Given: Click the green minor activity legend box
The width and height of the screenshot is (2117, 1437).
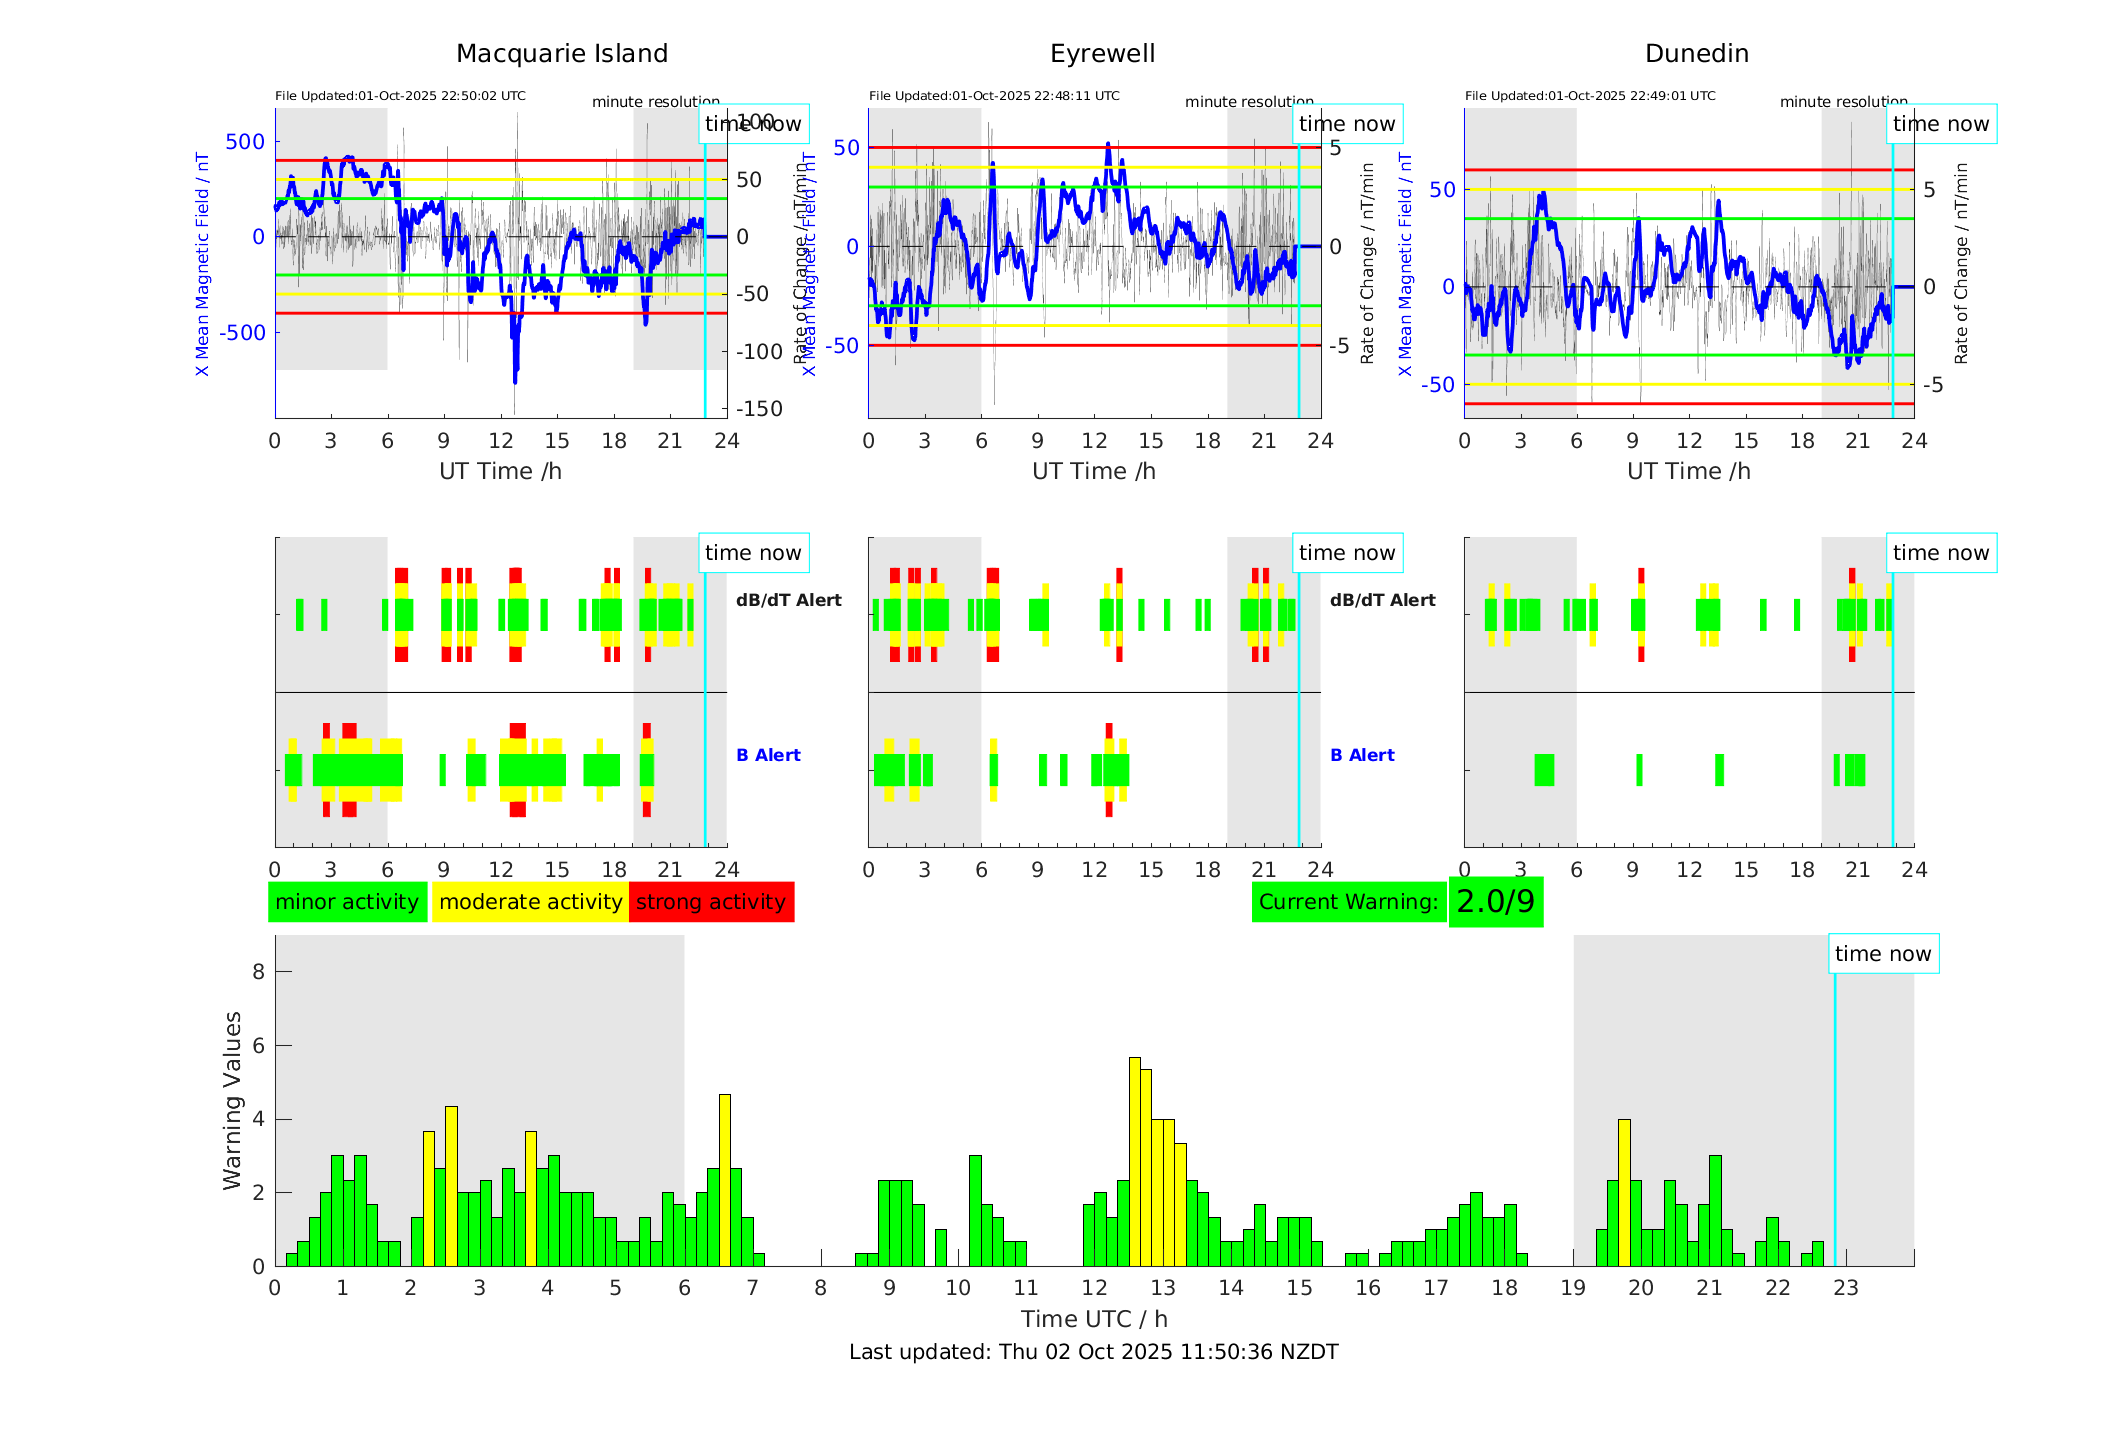Looking at the screenshot, I should (x=347, y=902).
